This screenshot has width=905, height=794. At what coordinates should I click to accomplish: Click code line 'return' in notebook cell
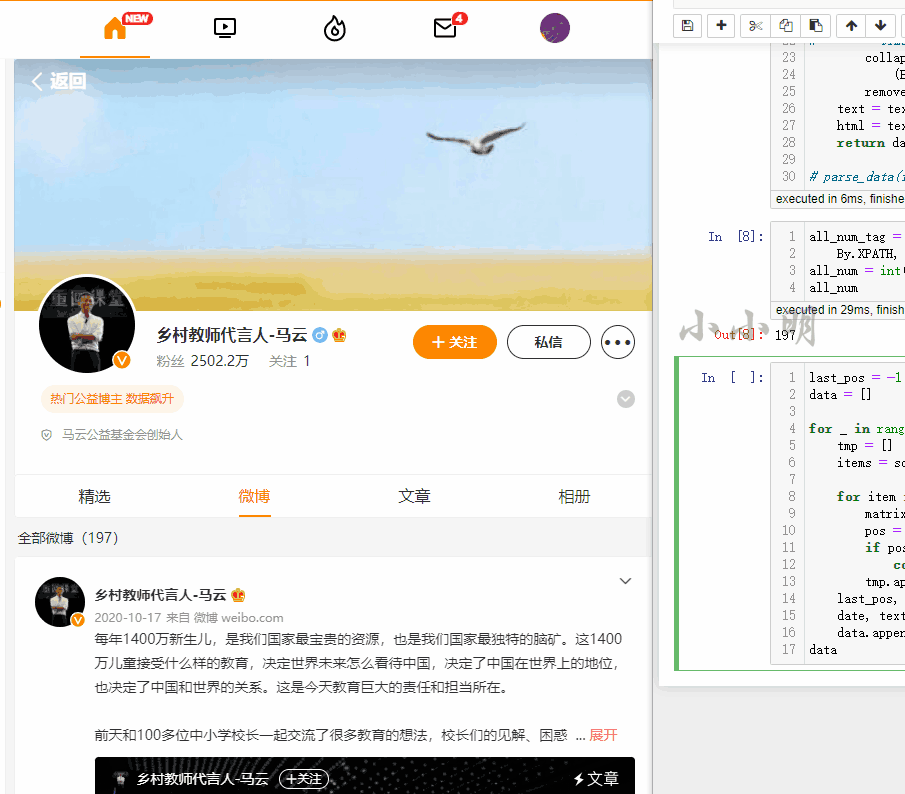tap(861, 143)
